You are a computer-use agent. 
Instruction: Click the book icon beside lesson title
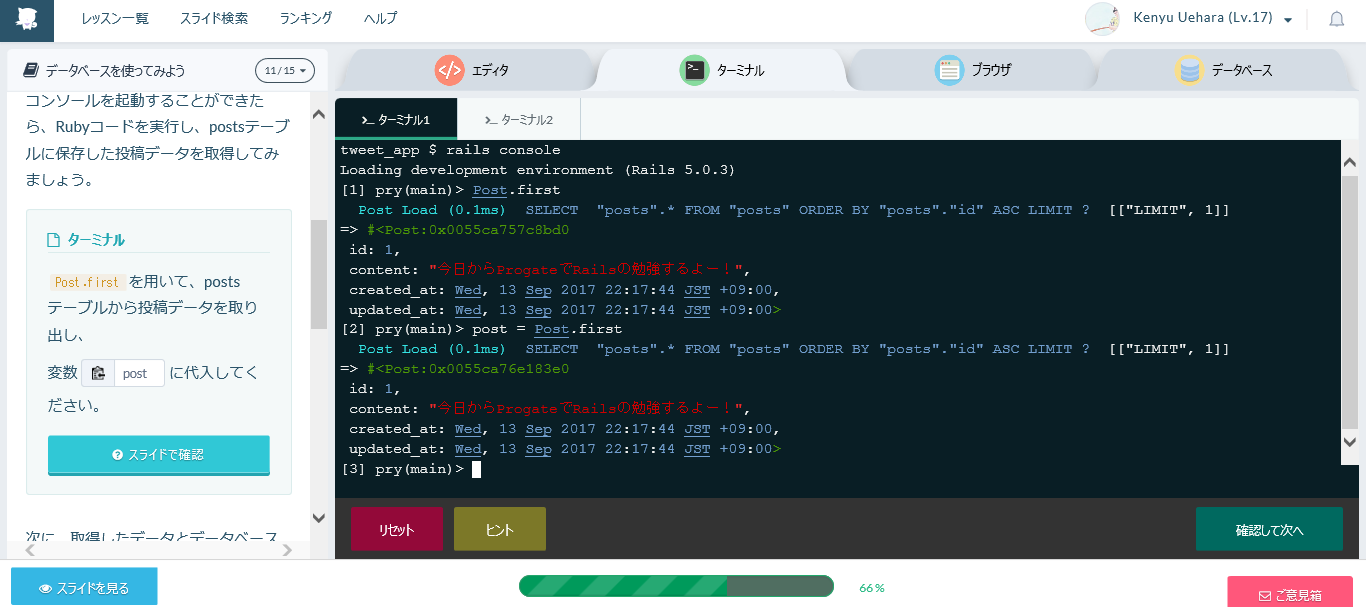click(x=31, y=70)
